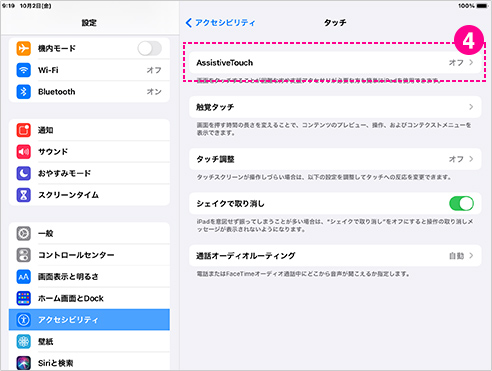Tap the シェイクで取り消し label text

coord(230,203)
